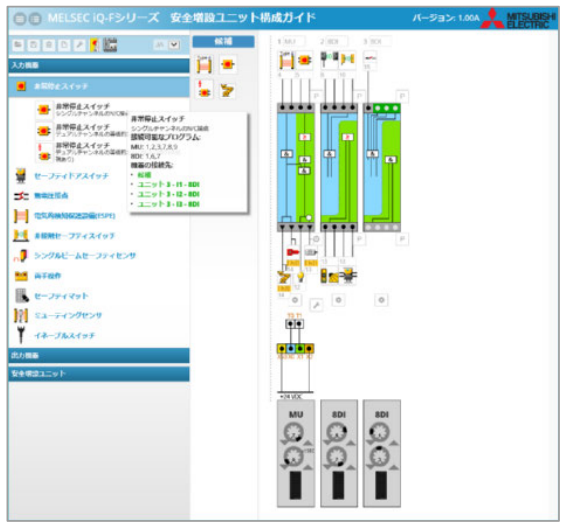Open gear settings under unit 3
The height and width of the screenshot is (528, 569).
pos(381,300)
